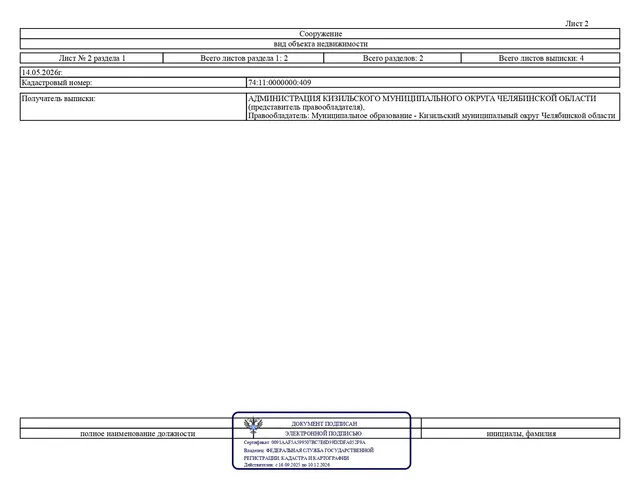Image resolution: width=640 pixels, height=495 pixels.
Task: Click the 'Получатель выписки:' label
Action: pos(58,98)
